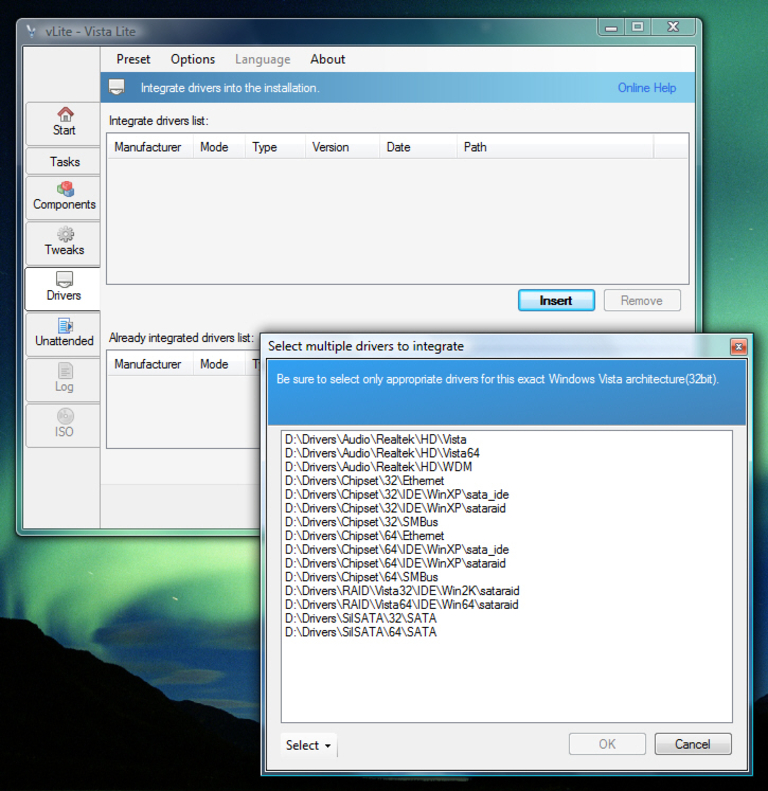Follow the Online Help link
Viewport: 768px width, 791px height.
[646, 88]
